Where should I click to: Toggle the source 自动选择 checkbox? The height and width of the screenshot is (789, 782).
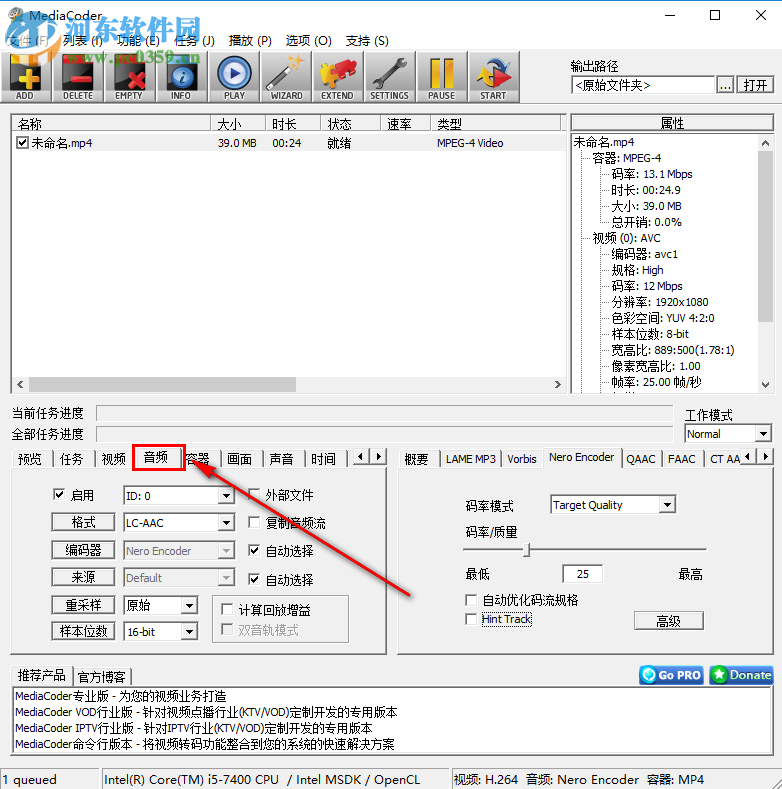coord(254,579)
